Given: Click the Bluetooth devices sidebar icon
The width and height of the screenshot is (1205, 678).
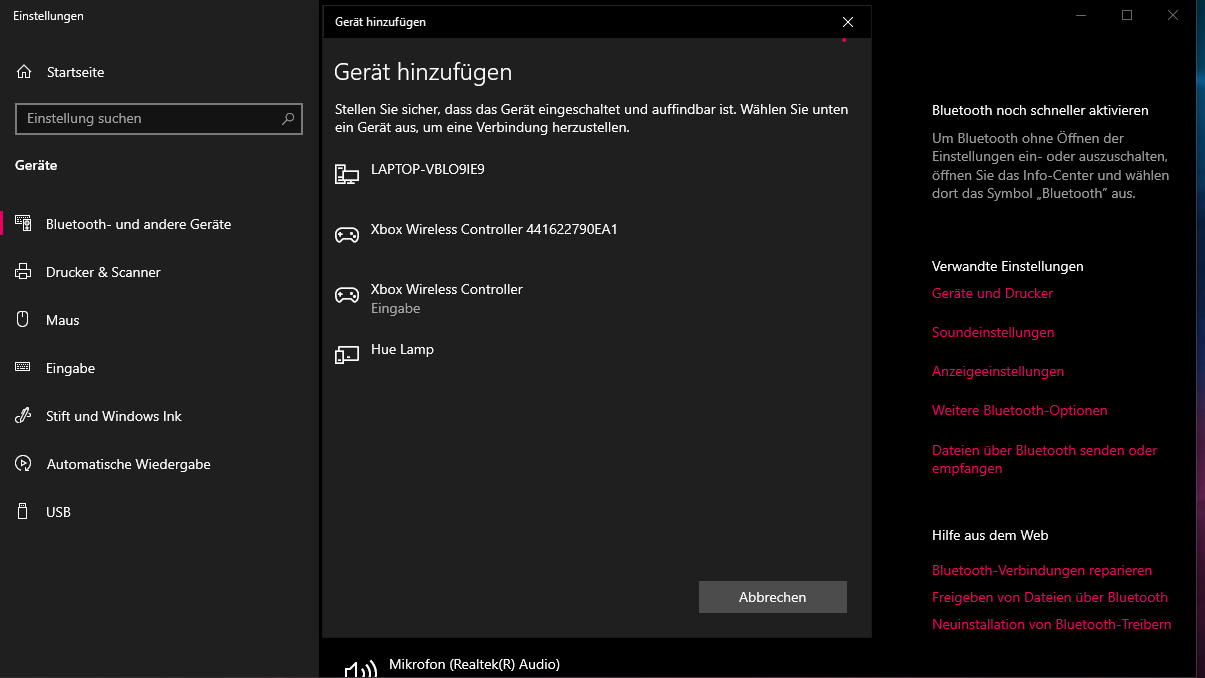Looking at the screenshot, I should pos(23,224).
